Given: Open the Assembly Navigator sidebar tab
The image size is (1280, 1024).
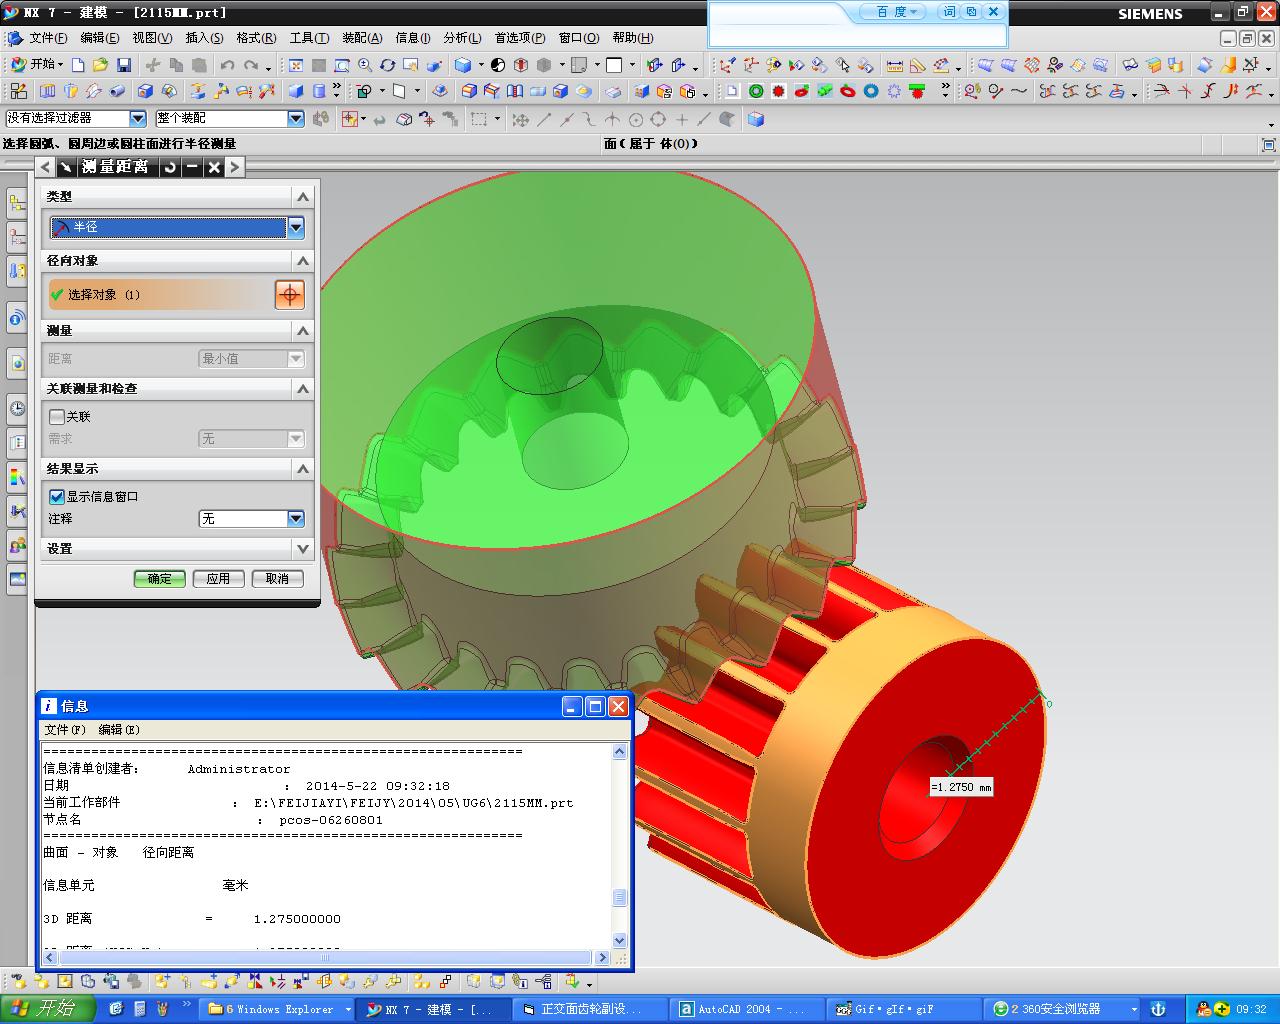Looking at the screenshot, I should [17, 204].
